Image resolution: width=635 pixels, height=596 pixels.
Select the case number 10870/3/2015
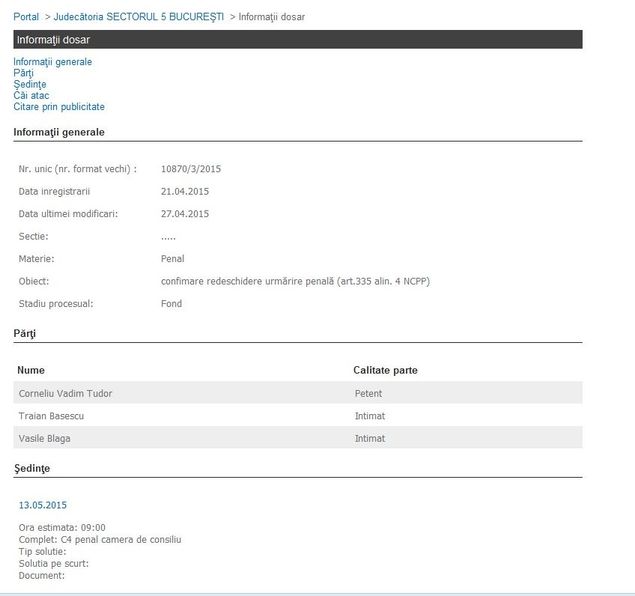(x=191, y=169)
